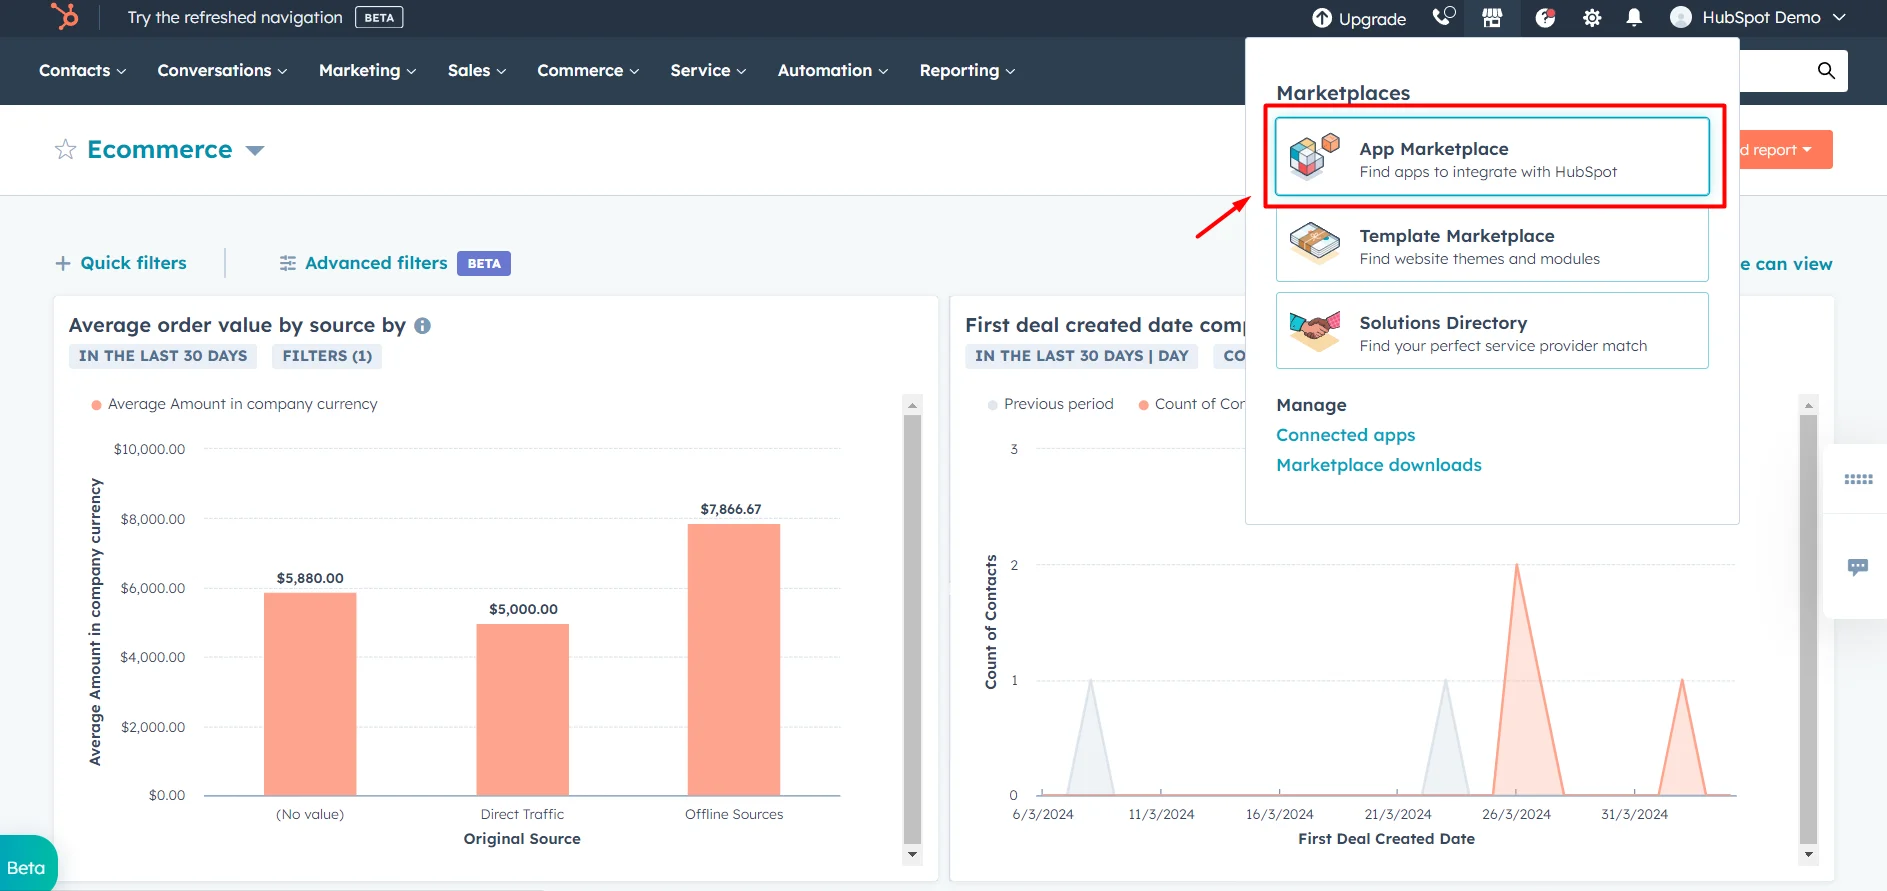The height and width of the screenshot is (891, 1887).
Task: Click the search magnifier icon
Action: click(x=1826, y=70)
